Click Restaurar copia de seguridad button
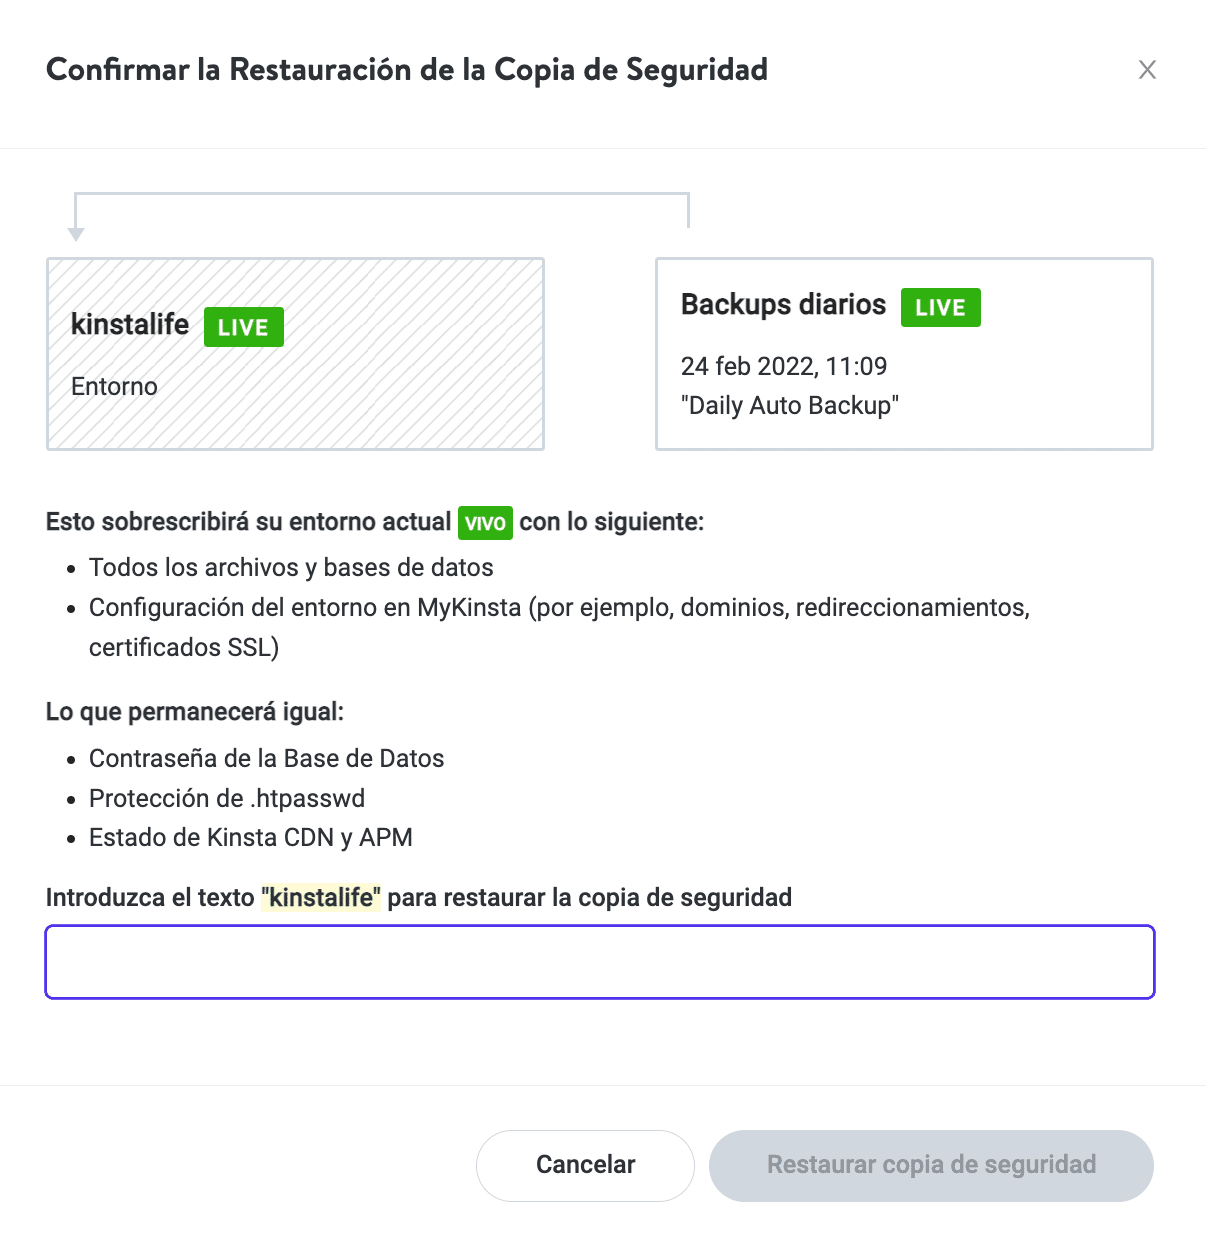 pos(931,1165)
